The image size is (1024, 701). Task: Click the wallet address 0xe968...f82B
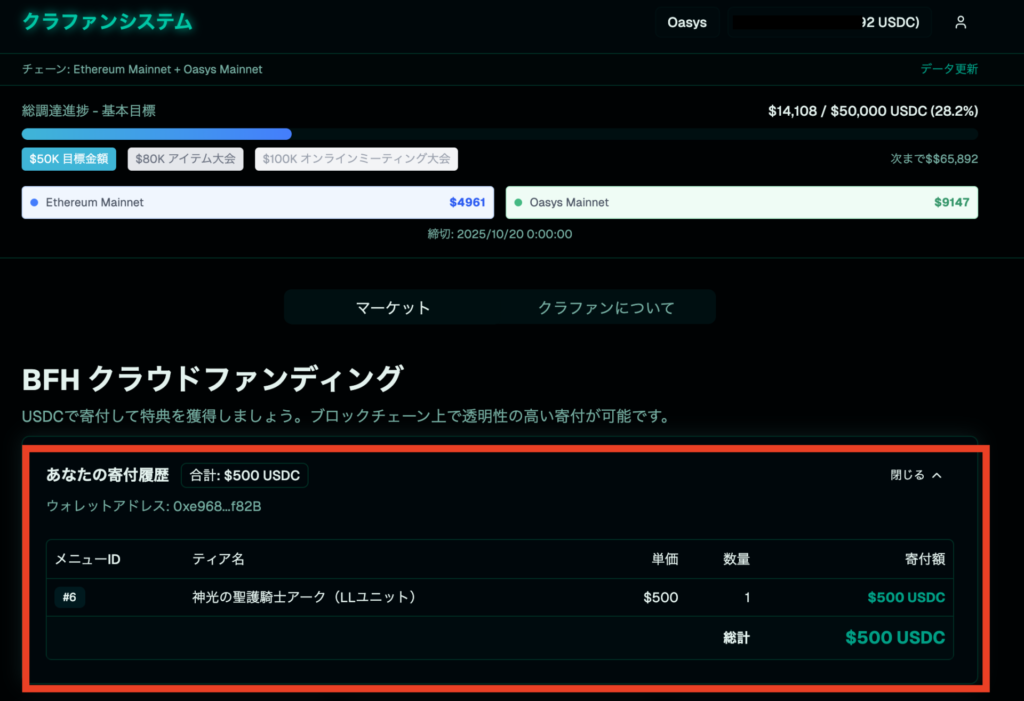154,506
